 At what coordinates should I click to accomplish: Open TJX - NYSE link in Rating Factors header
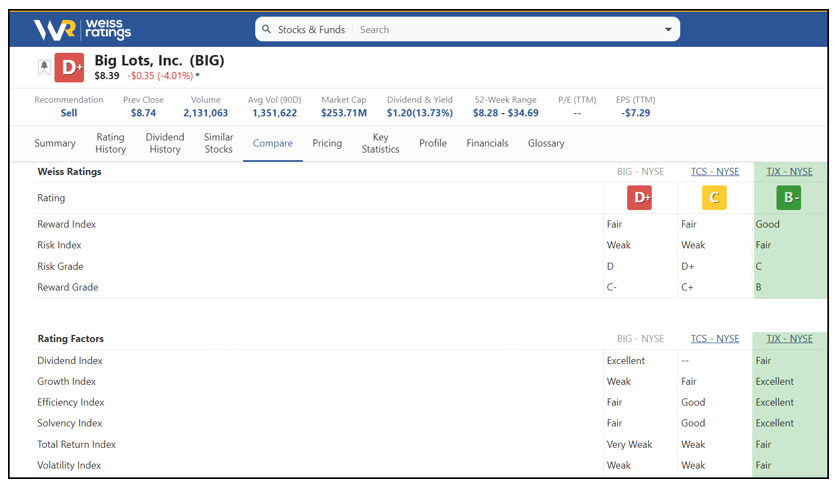(789, 339)
